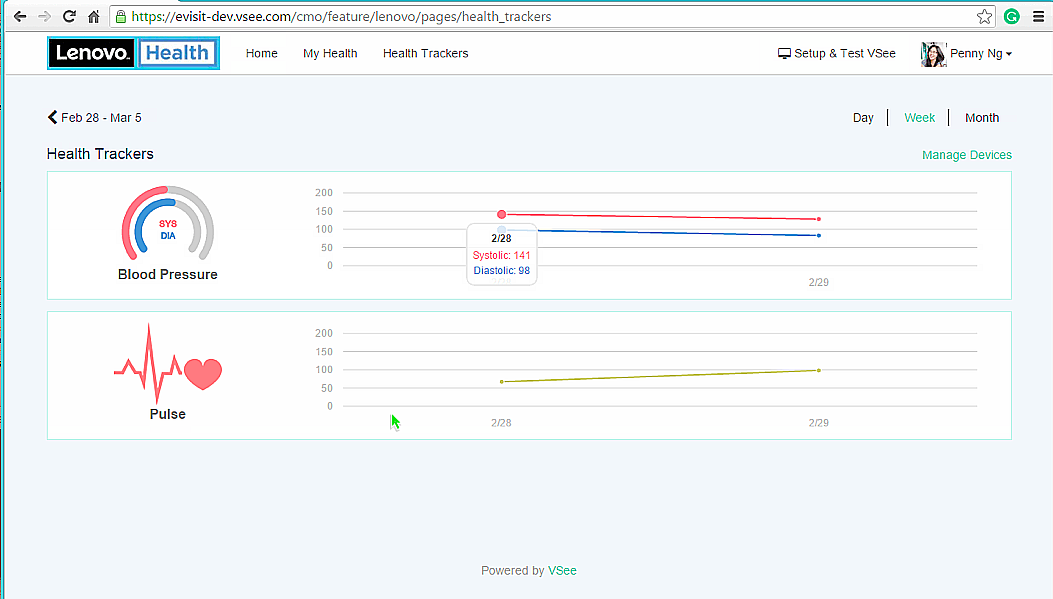Go to previous week with left chevron
1053x599 pixels.
click(52, 118)
